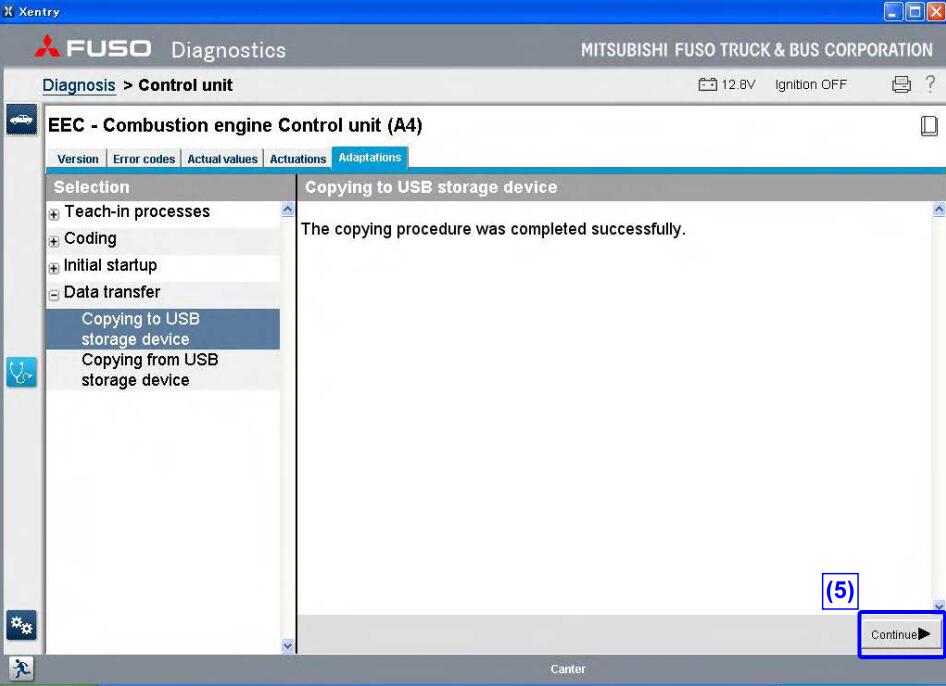Close the Xentry window
Viewport: 946px width, 686px height.
(x=936, y=11)
